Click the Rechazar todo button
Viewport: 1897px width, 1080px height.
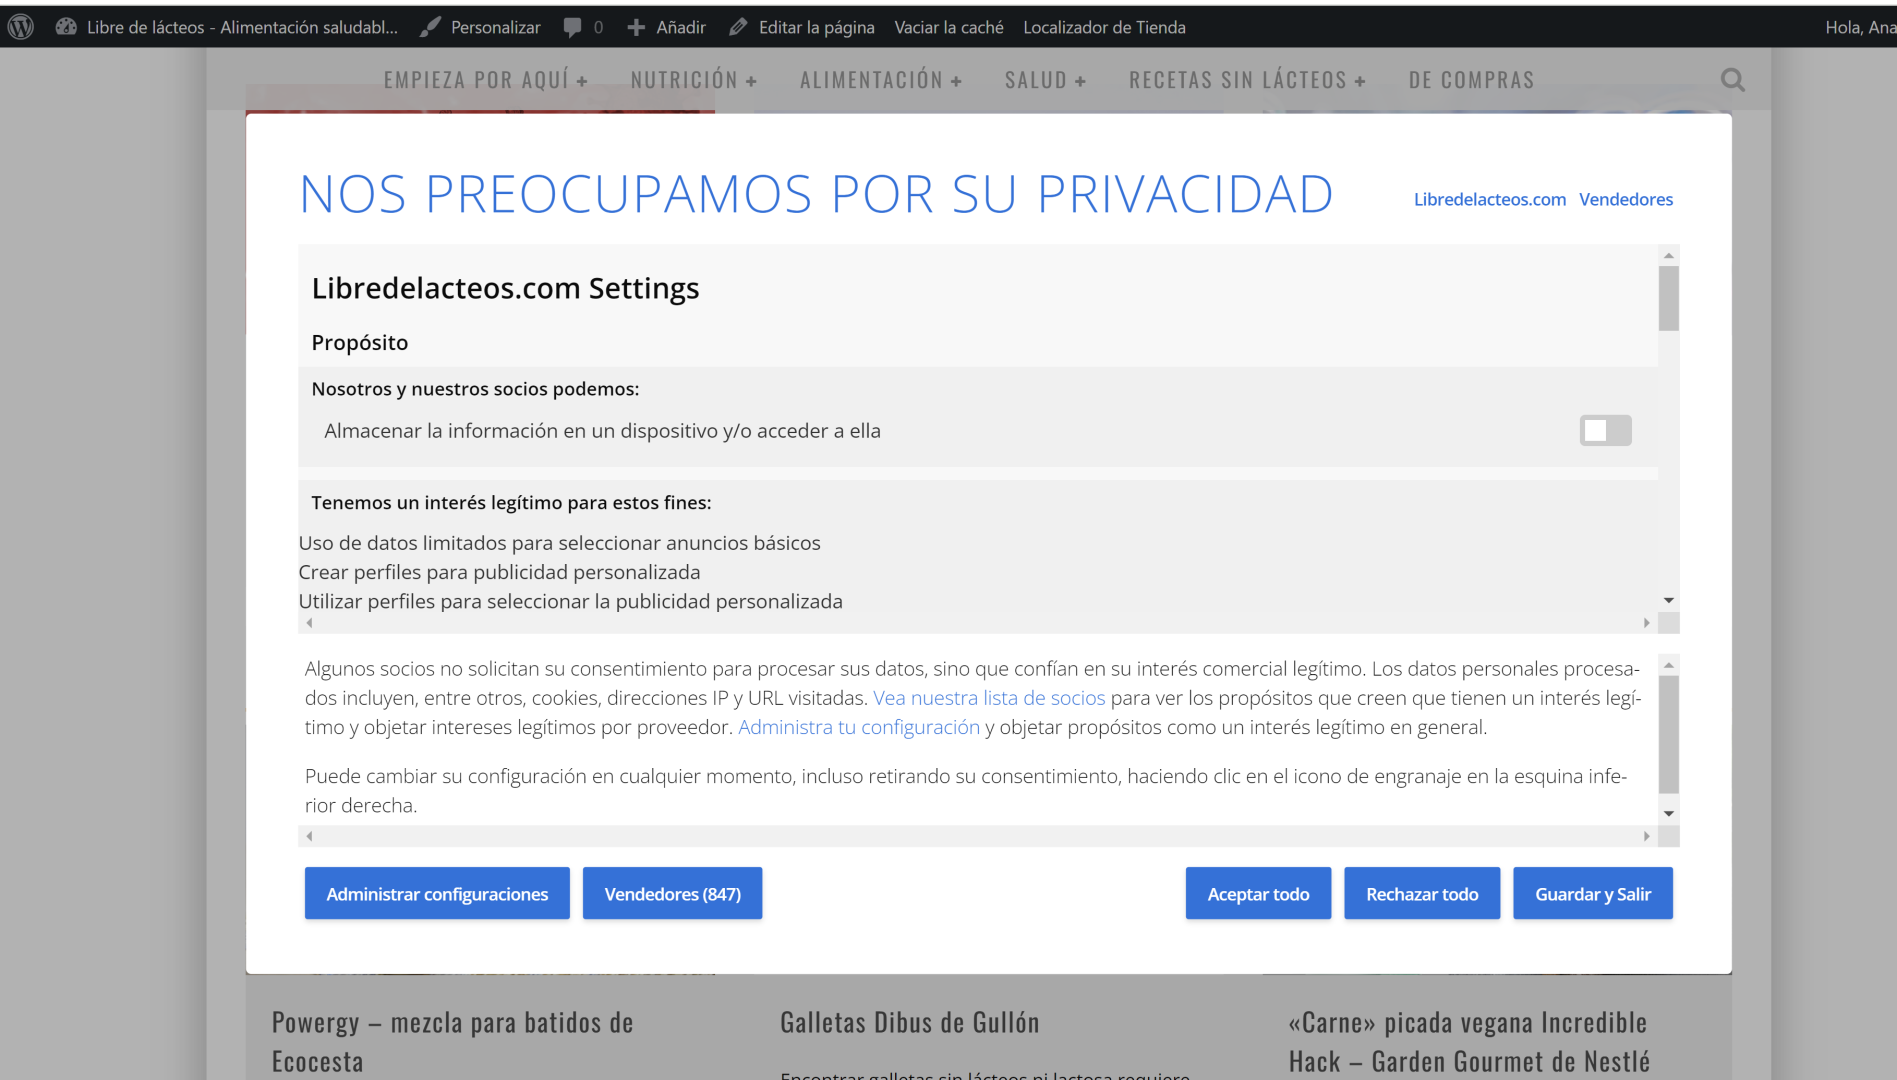[1422, 893]
